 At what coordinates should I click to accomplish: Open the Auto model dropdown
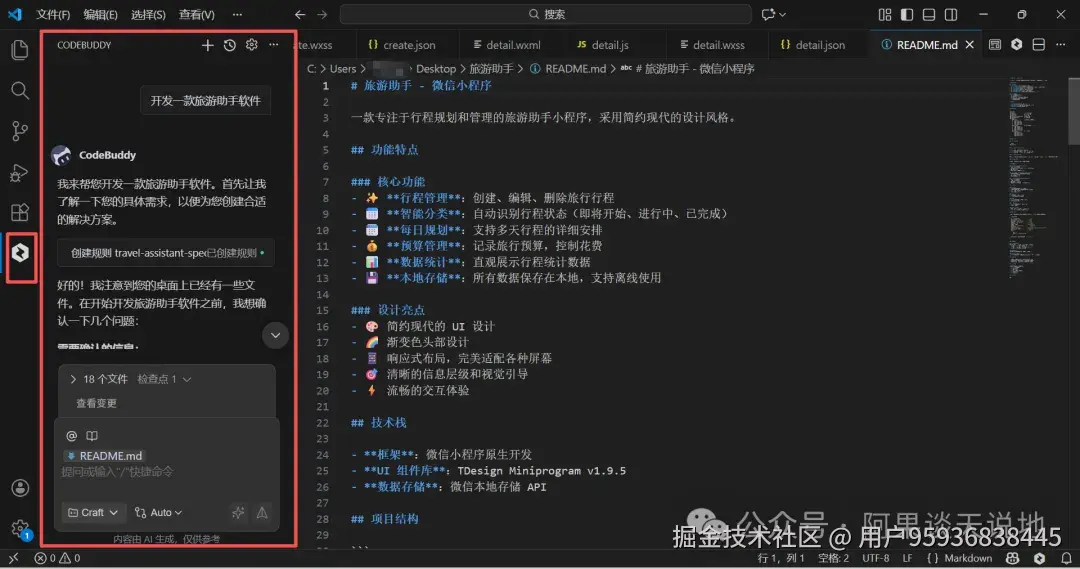coord(158,513)
